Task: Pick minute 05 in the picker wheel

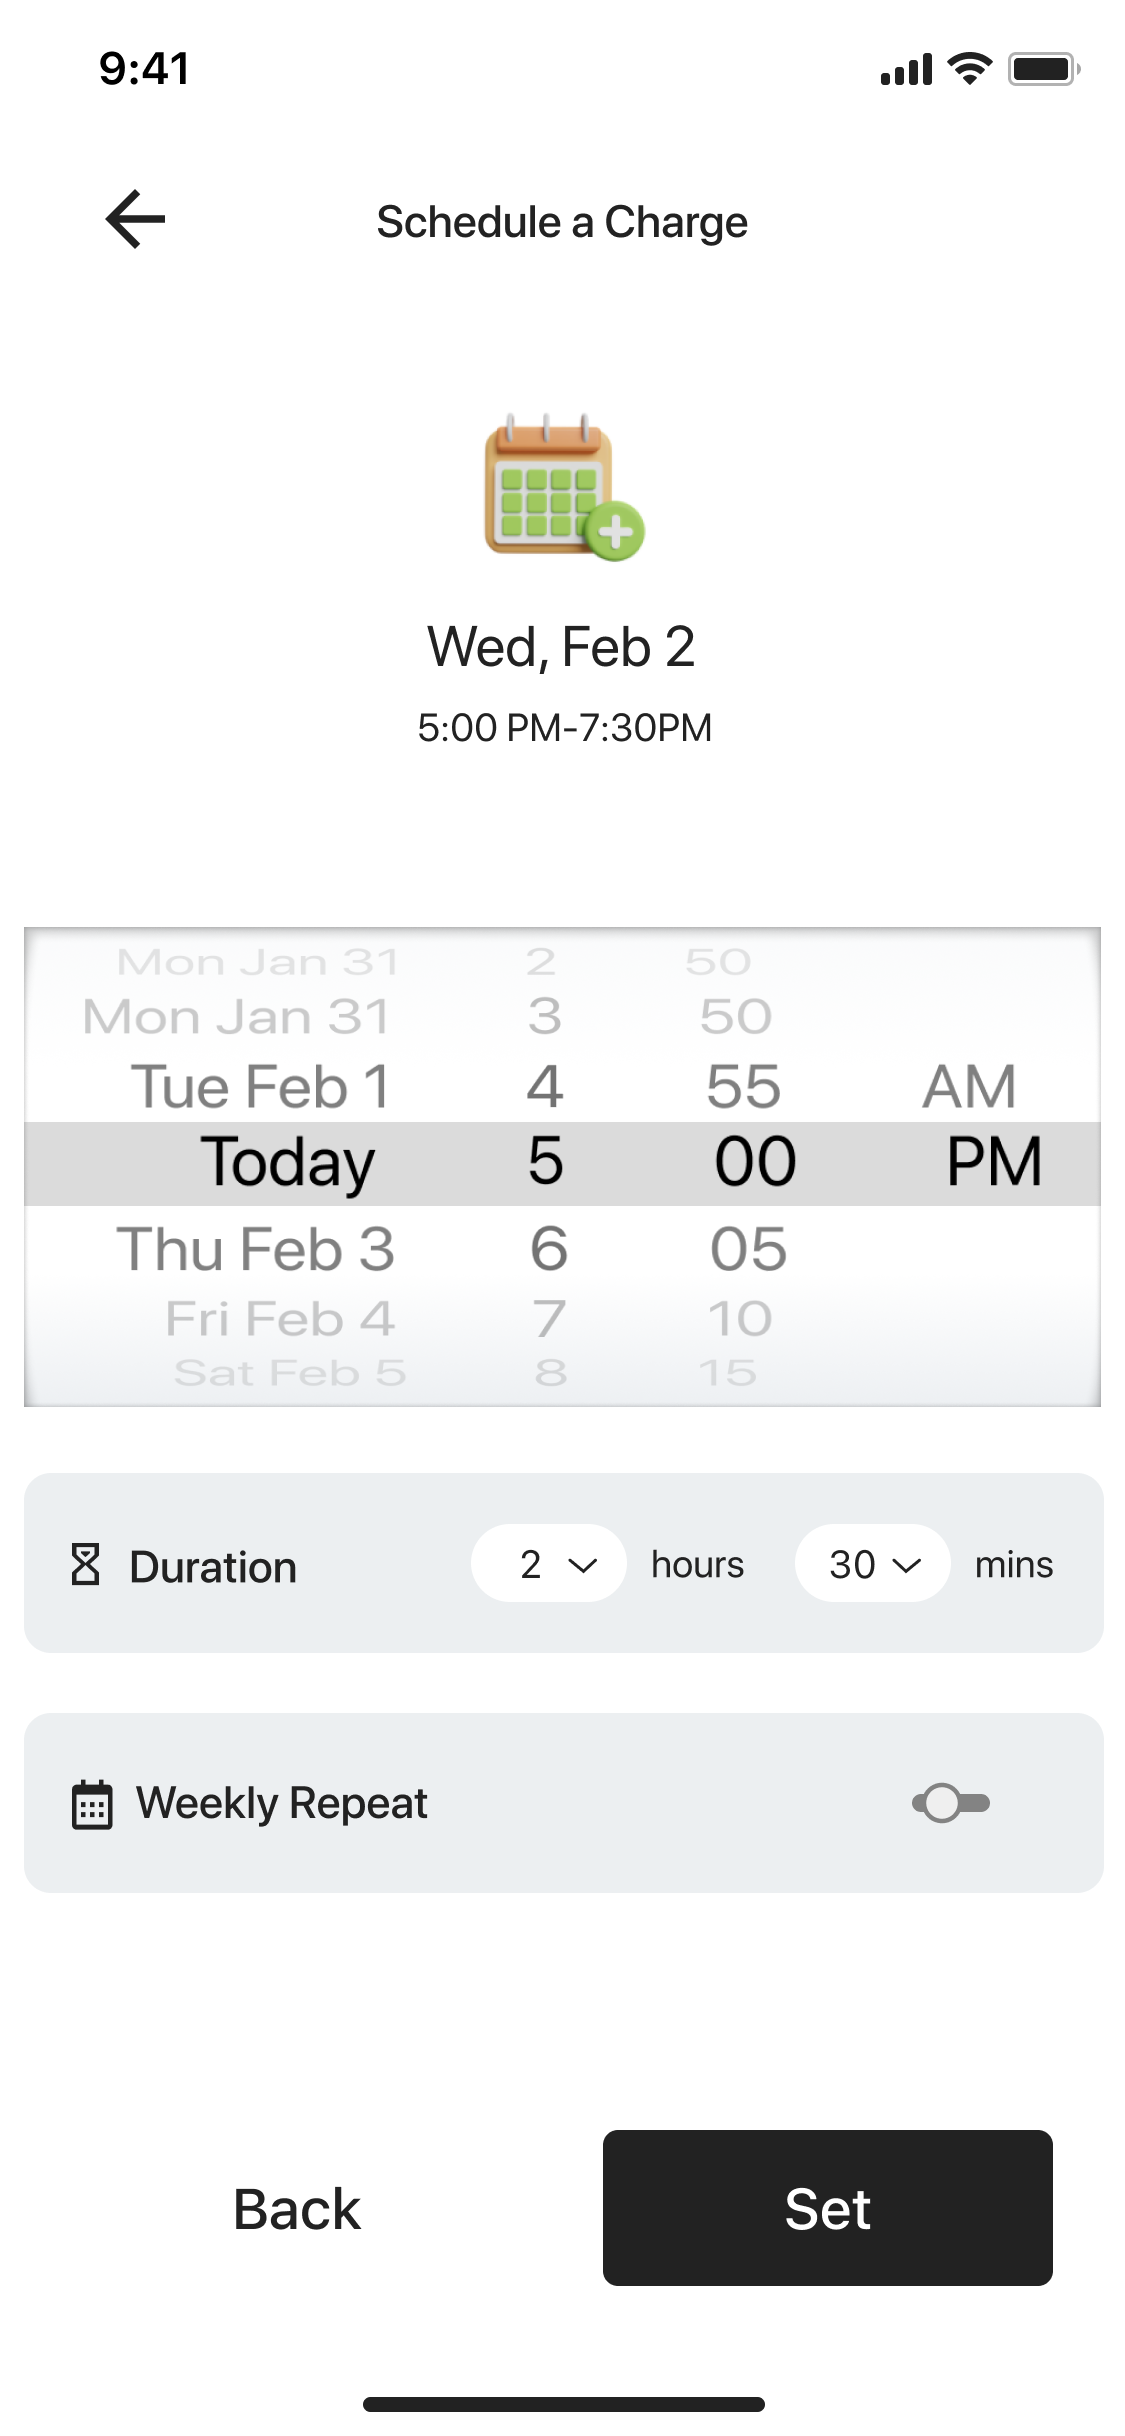Action: (748, 1249)
